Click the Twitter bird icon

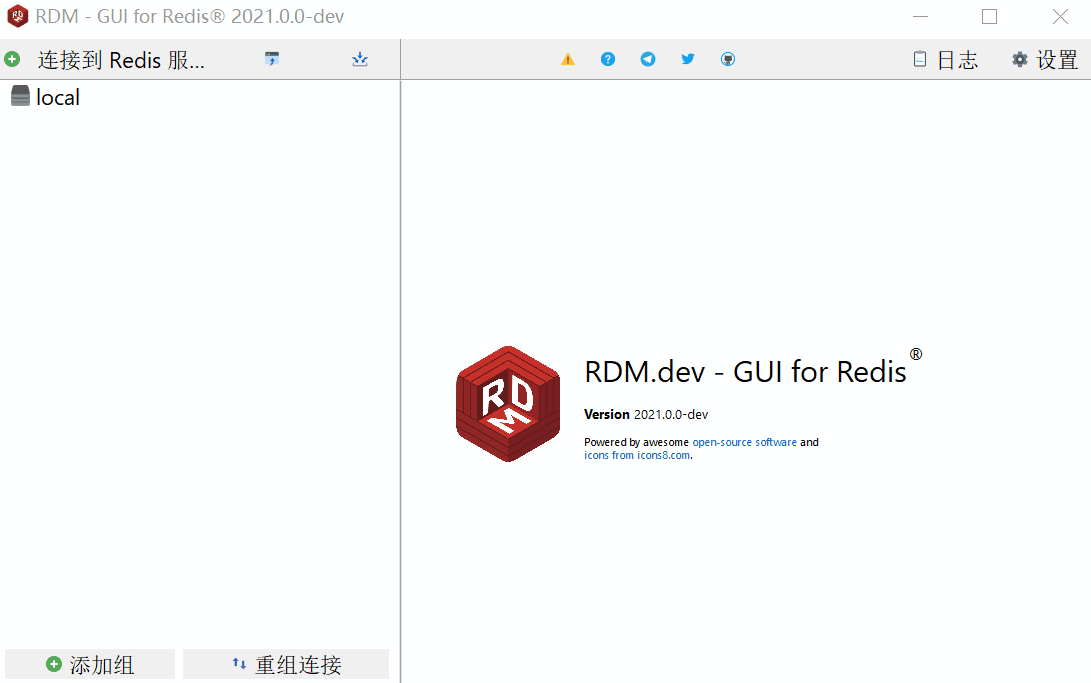(688, 60)
